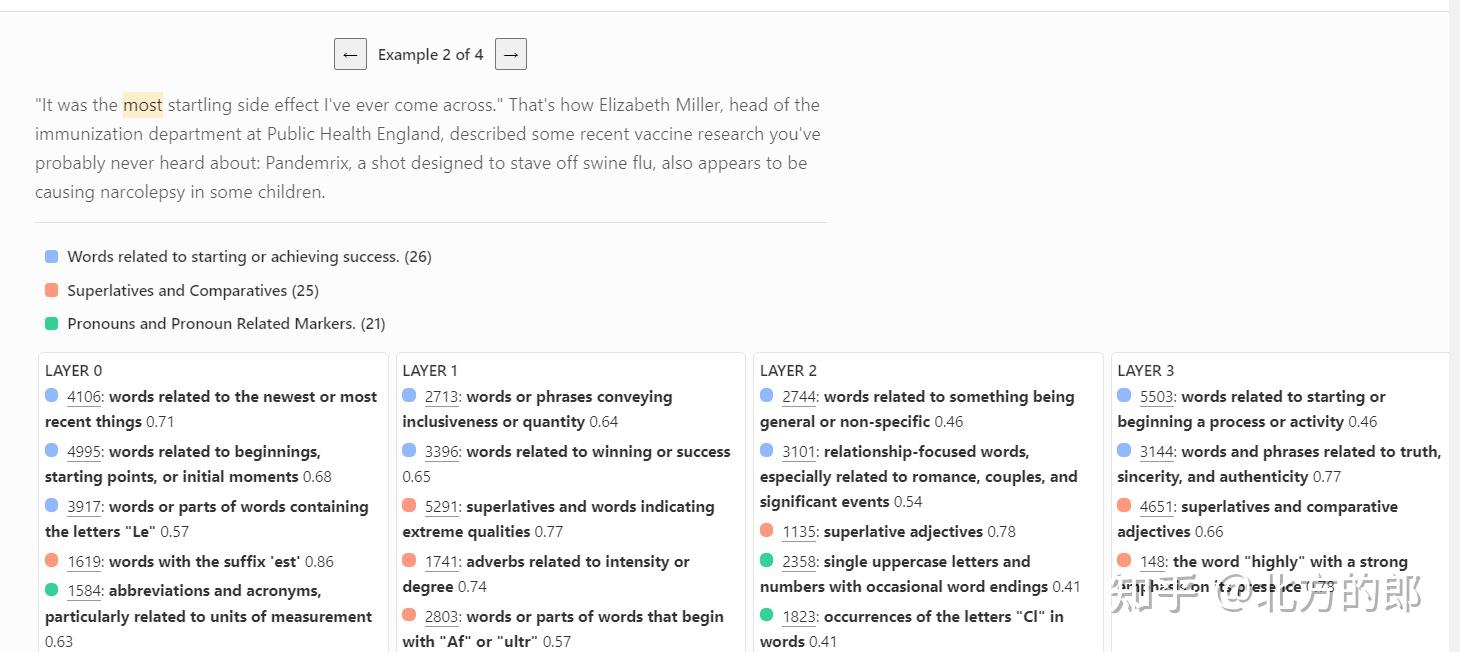This screenshot has height=652, width=1460.
Task: Open feature 5291 superlatives extreme qualities
Action: [441, 507]
